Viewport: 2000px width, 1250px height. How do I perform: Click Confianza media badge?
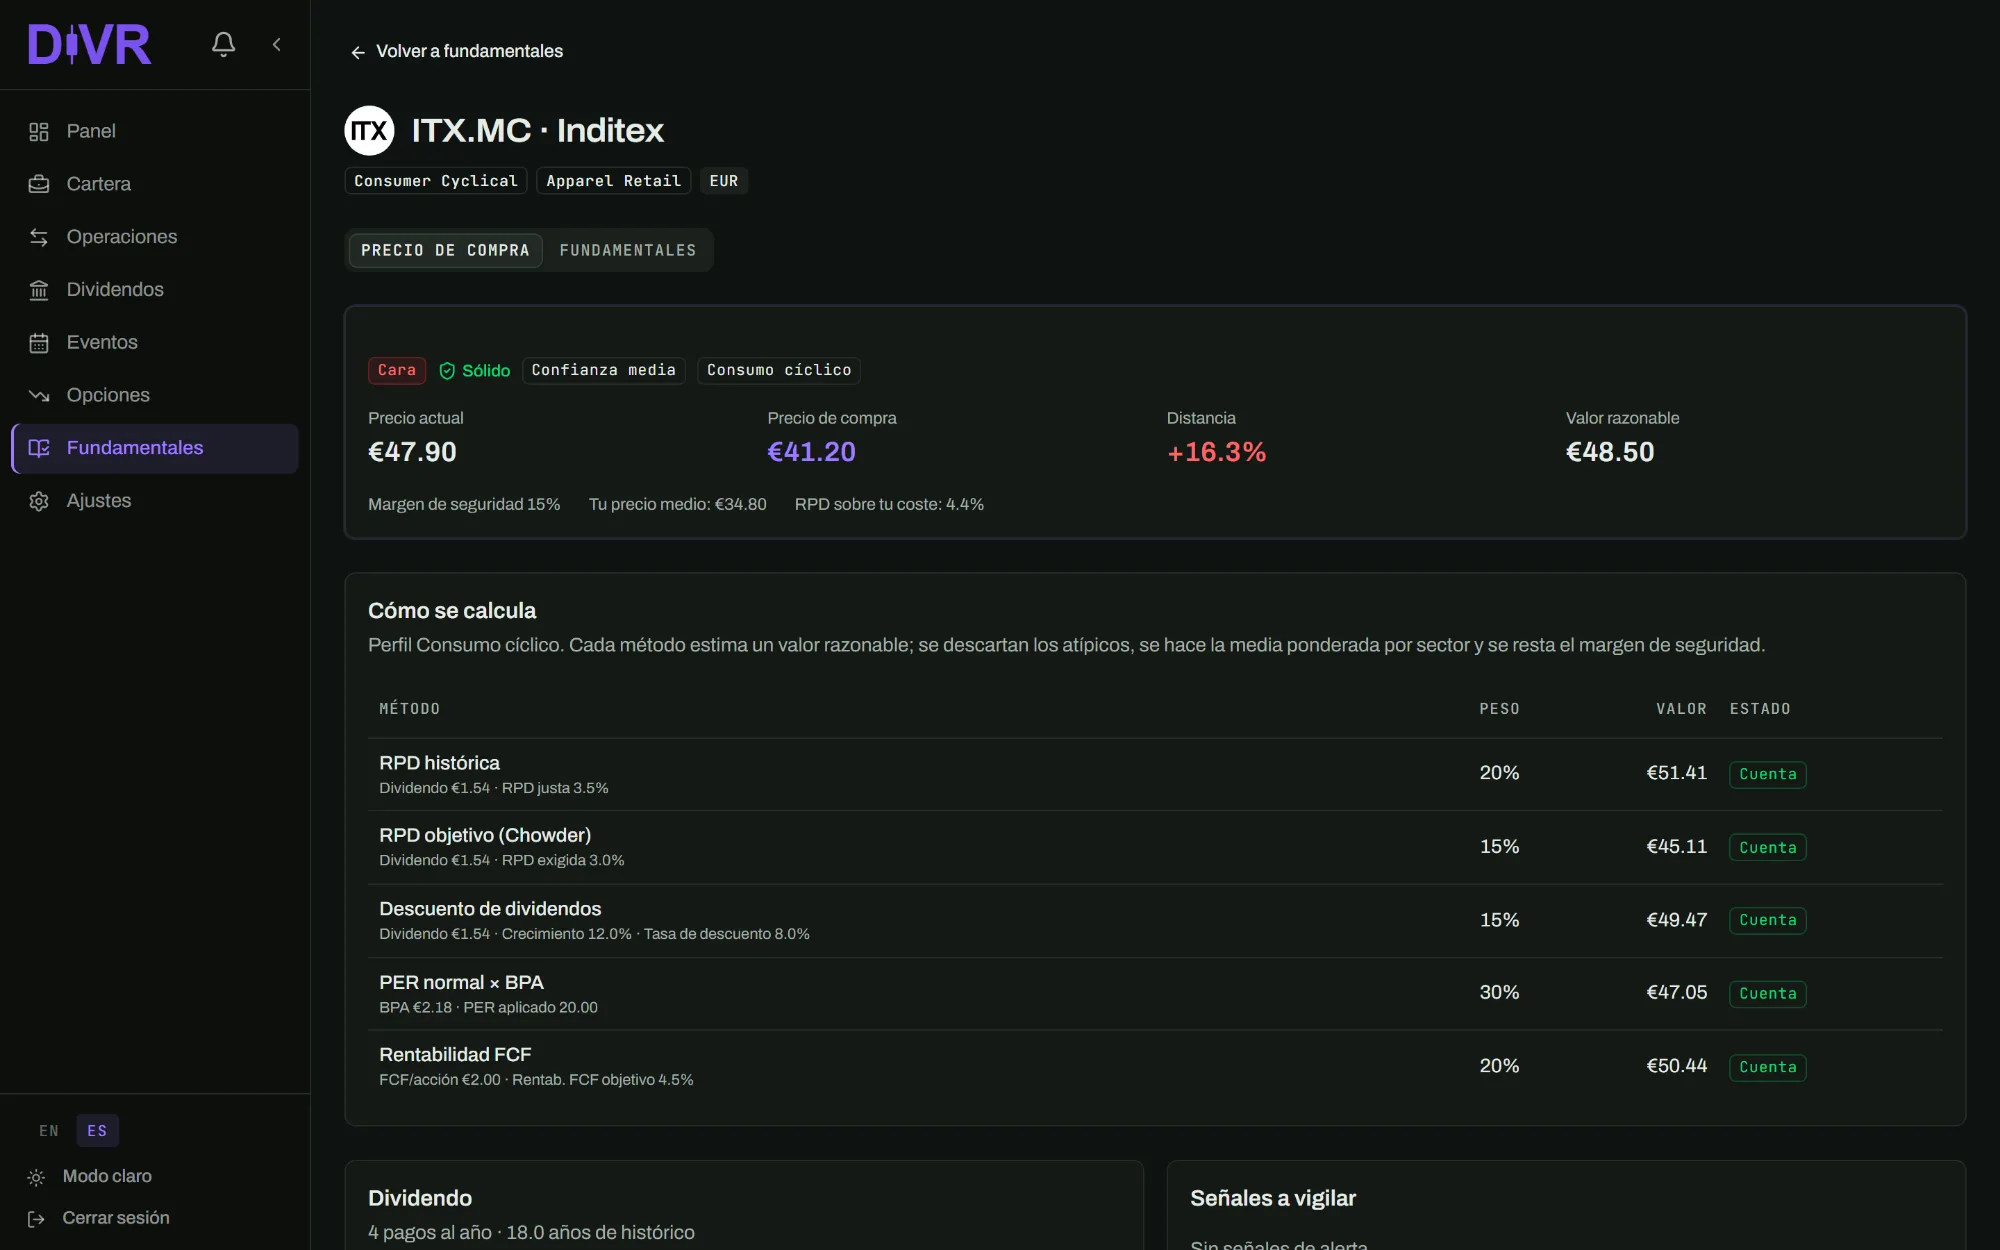tap(604, 370)
